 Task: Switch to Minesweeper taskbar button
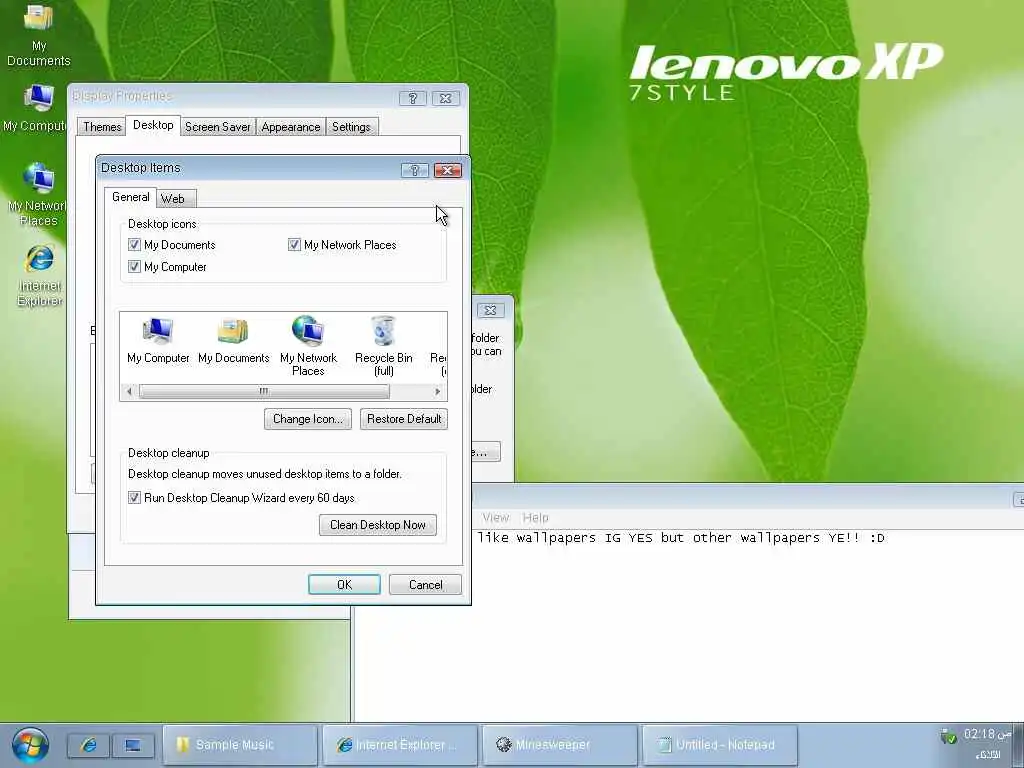pos(559,744)
